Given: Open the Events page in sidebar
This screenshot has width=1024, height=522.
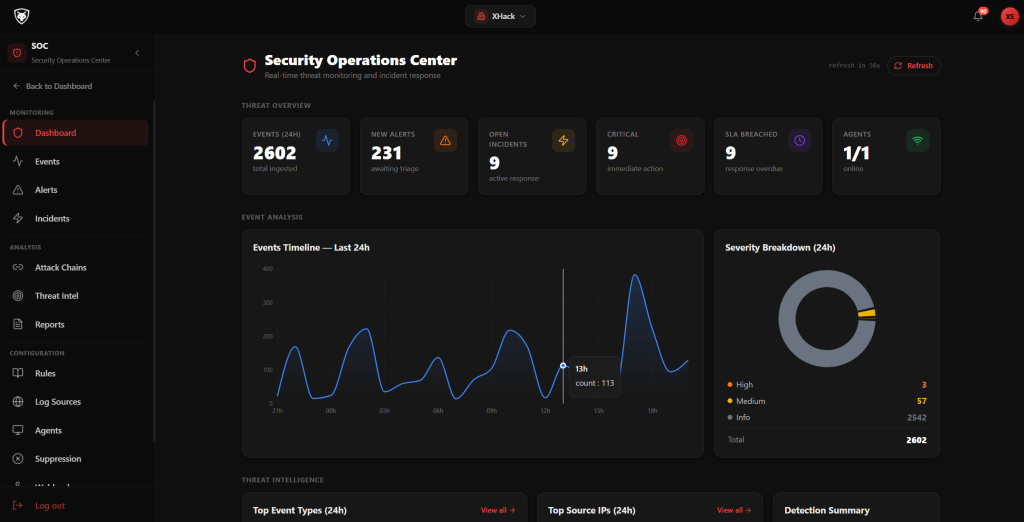Looking at the screenshot, I should point(47,161).
